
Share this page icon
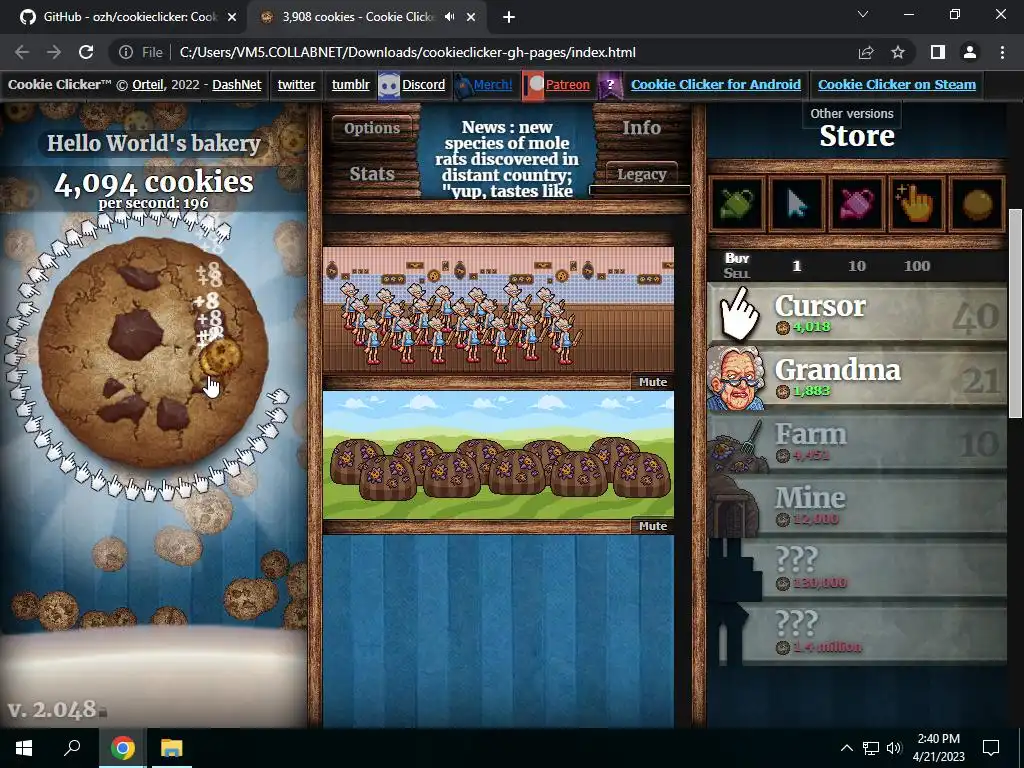click(866, 52)
